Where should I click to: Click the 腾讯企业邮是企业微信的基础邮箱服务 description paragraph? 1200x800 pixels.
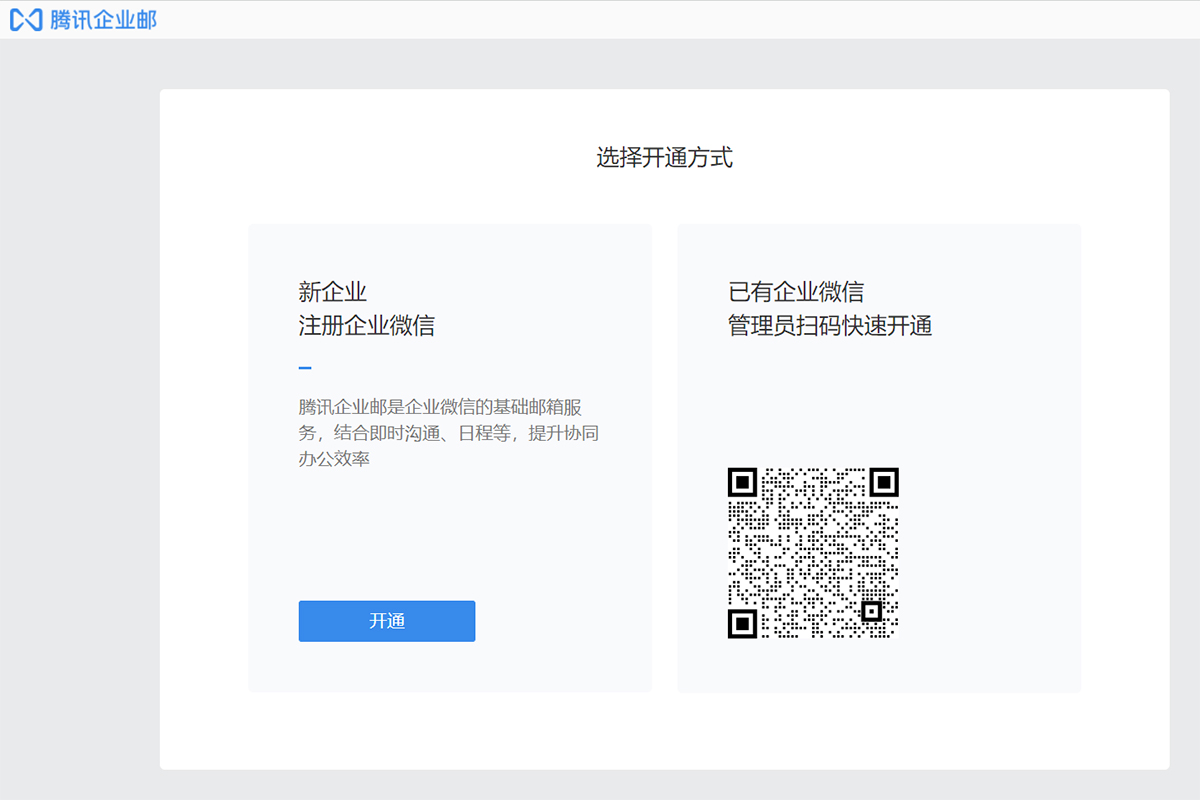(x=449, y=433)
